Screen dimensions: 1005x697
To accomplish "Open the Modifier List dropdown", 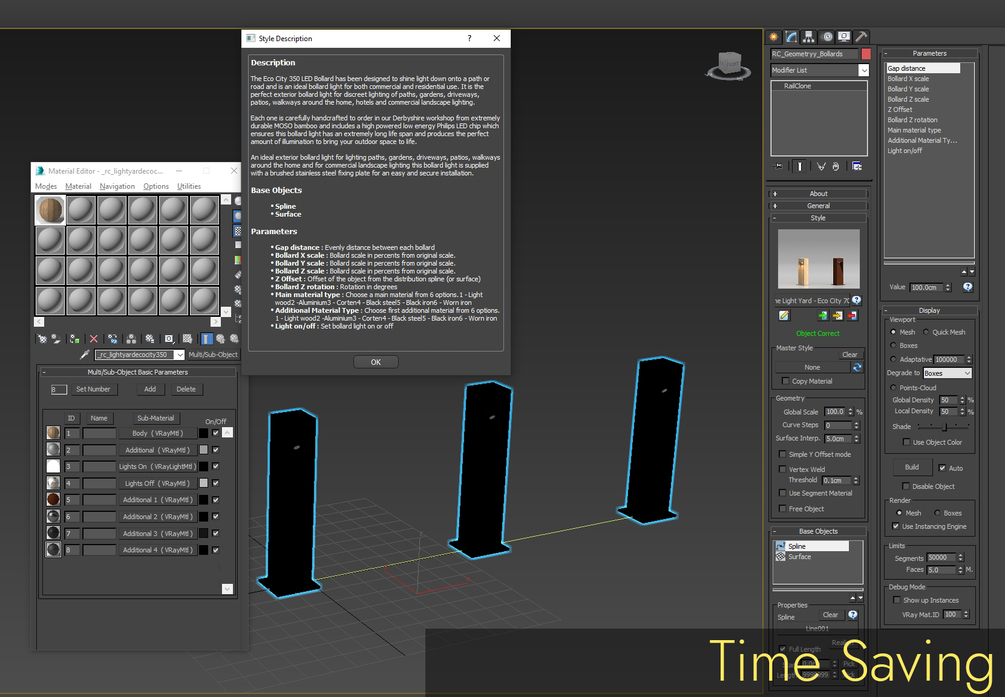I will point(864,71).
